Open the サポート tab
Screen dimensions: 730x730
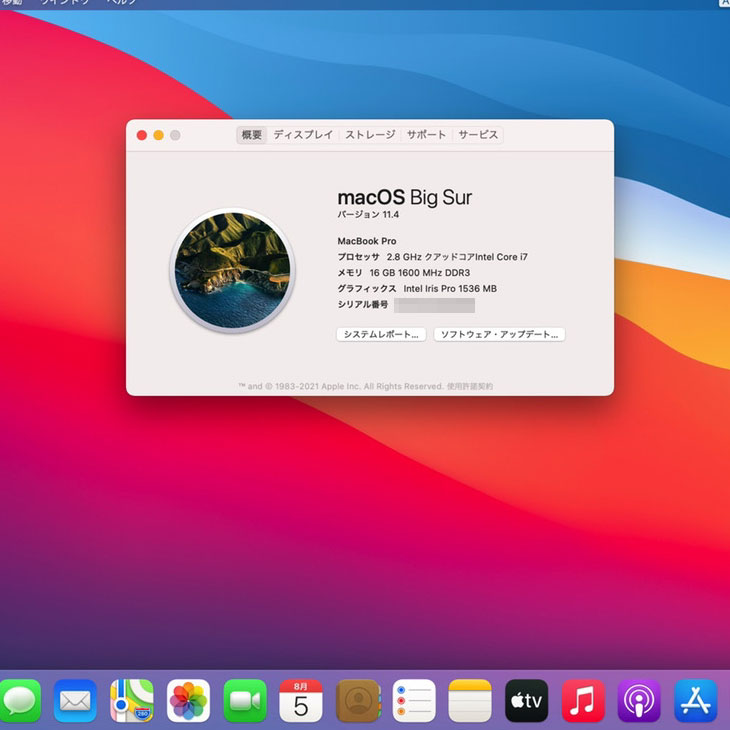[426, 135]
